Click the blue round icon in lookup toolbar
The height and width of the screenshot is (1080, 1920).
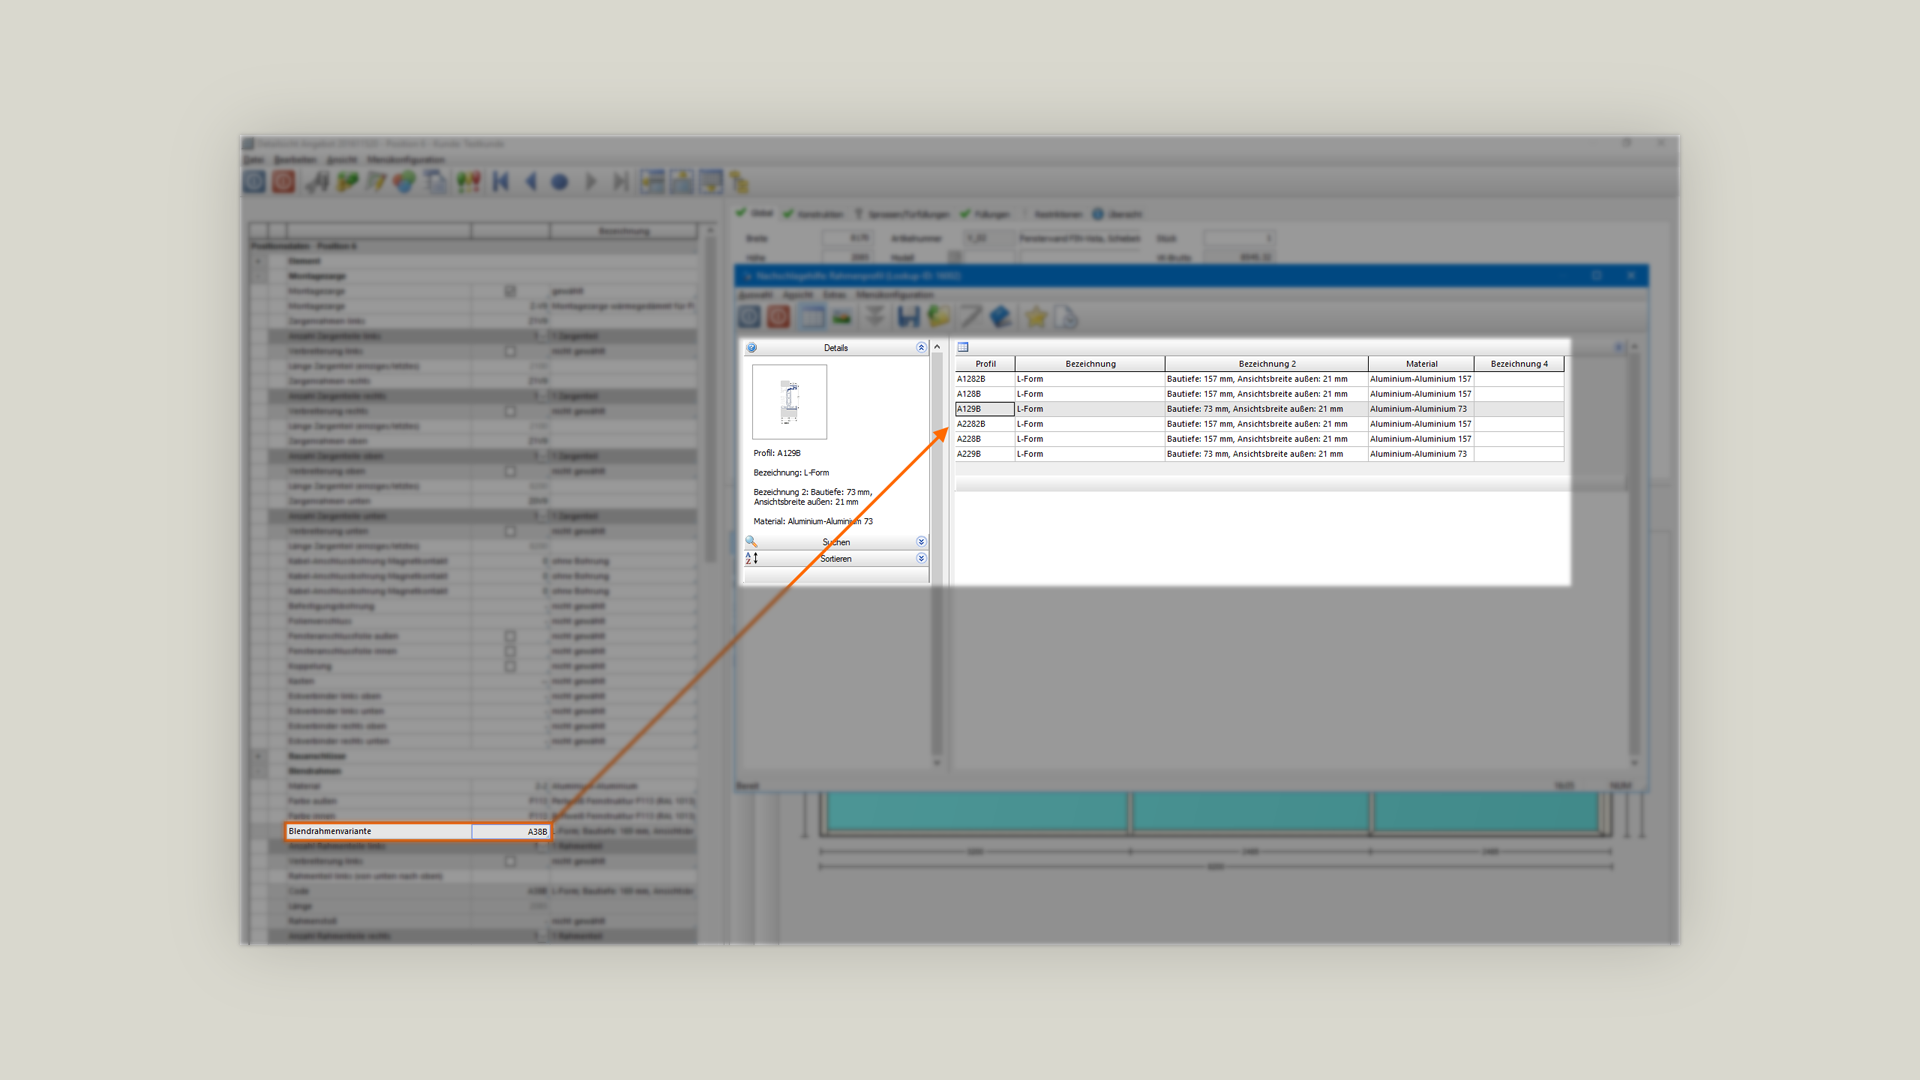coord(750,317)
